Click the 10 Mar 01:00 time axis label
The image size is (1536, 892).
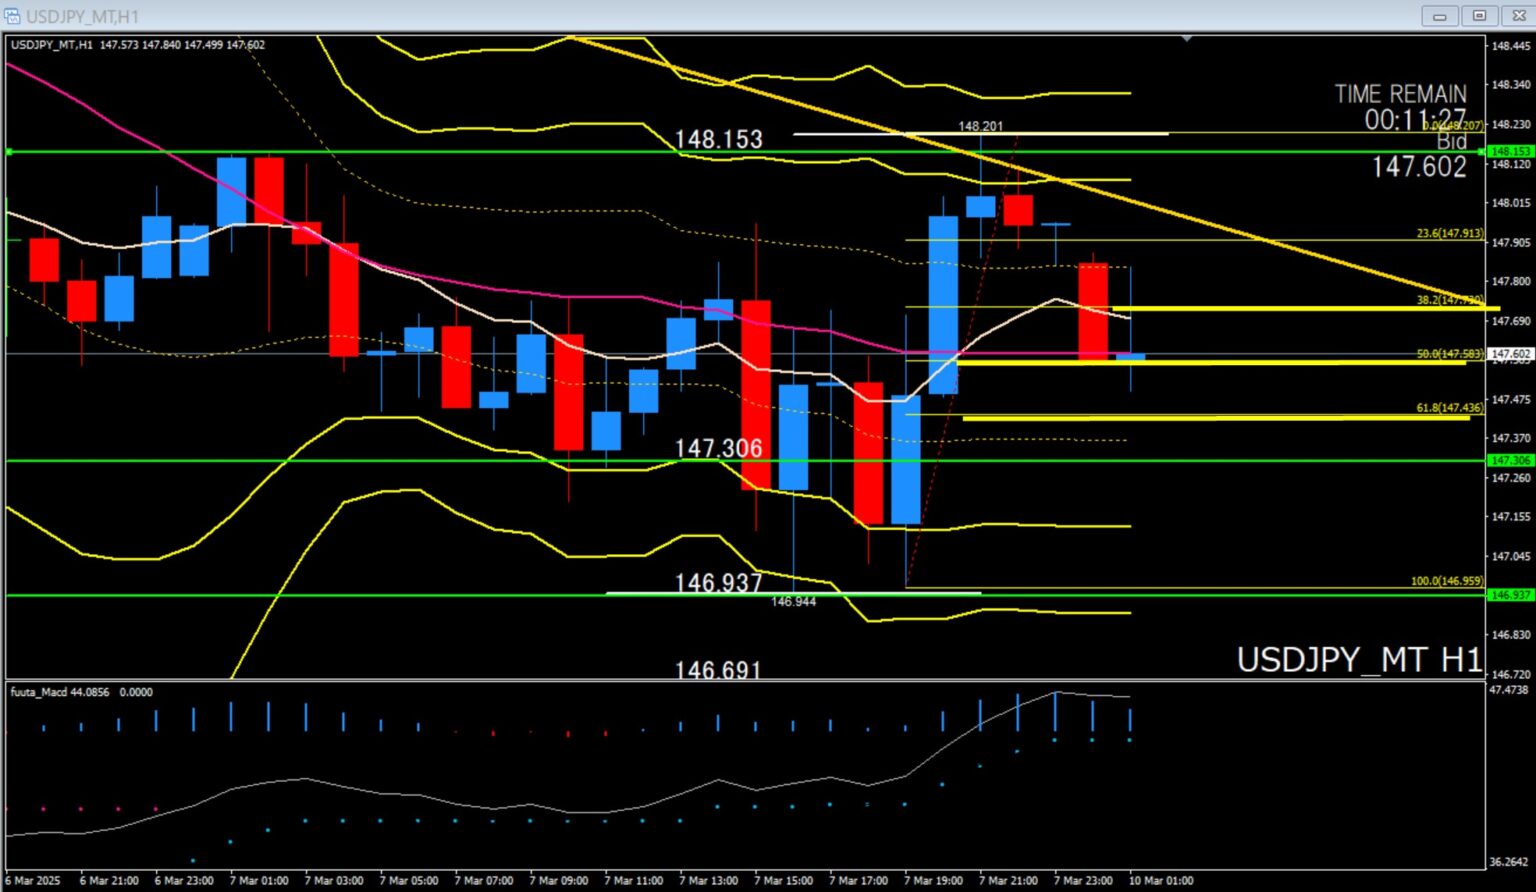[x=1160, y=881]
